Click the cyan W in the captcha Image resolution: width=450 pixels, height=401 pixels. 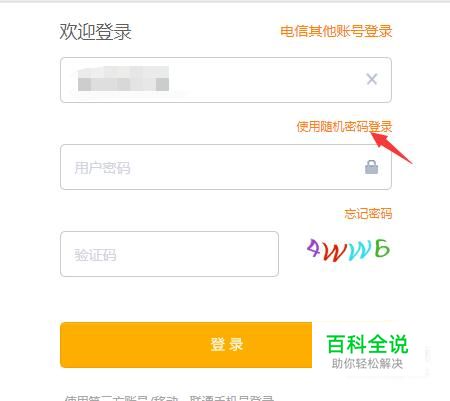pyautogui.click(x=360, y=250)
